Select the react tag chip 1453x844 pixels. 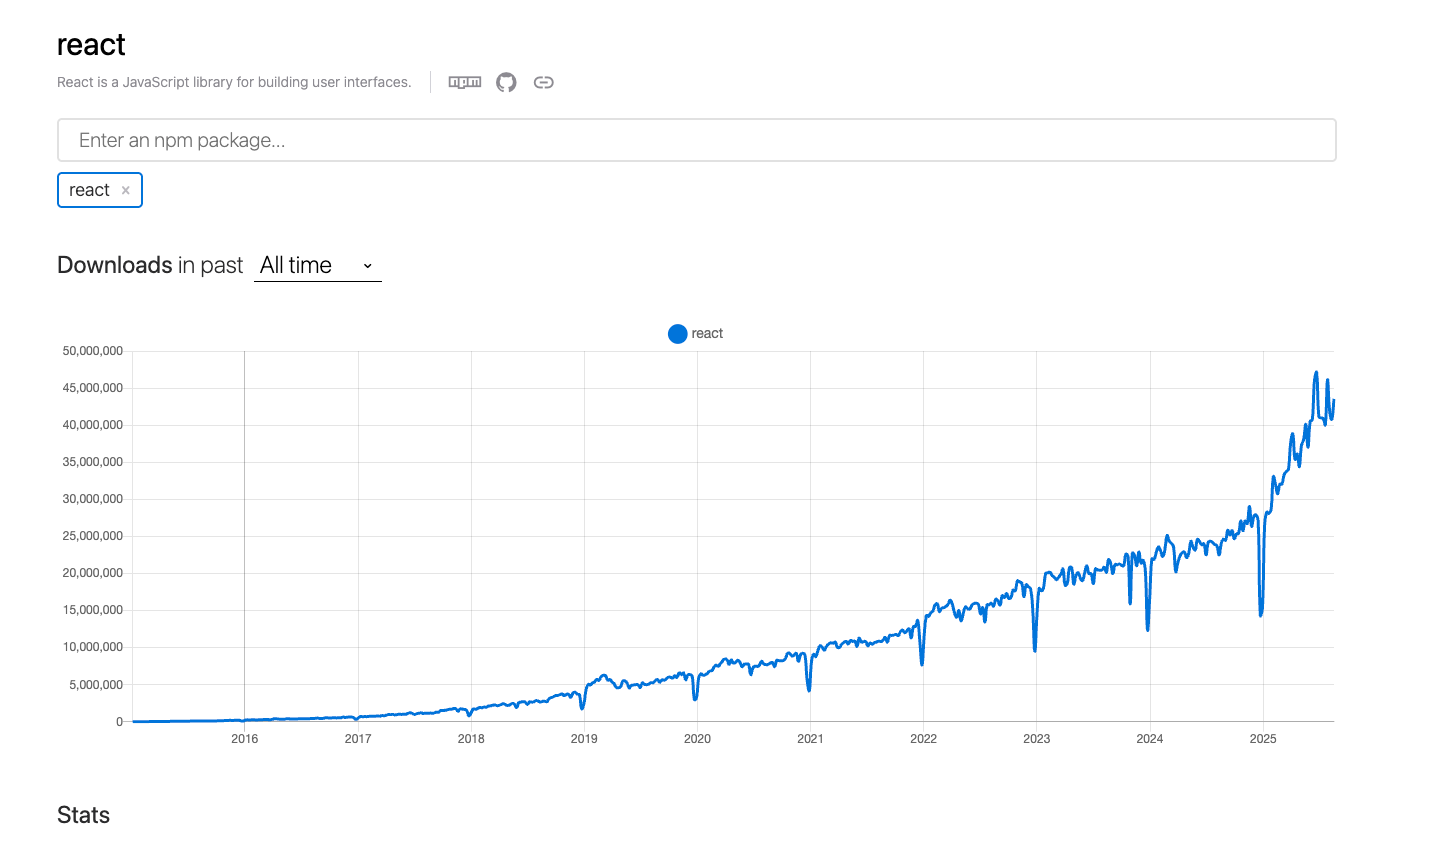click(x=100, y=190)
